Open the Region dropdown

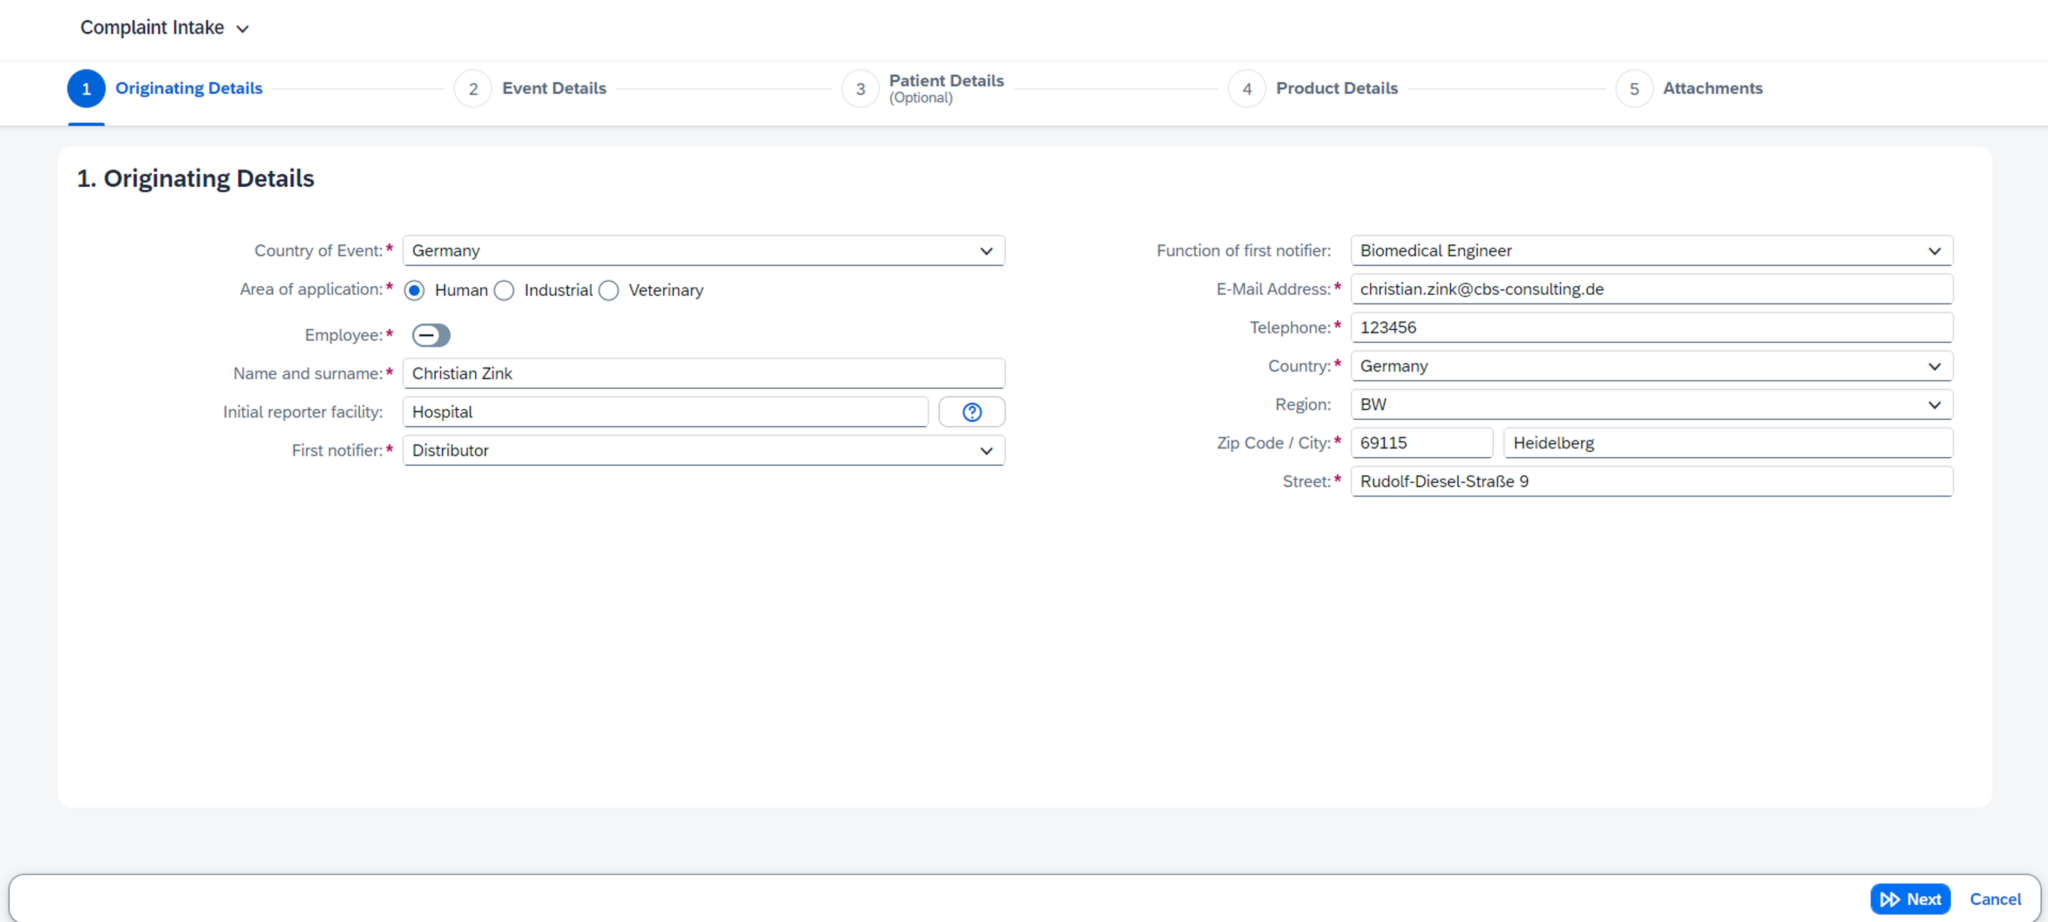[1934, 404]
